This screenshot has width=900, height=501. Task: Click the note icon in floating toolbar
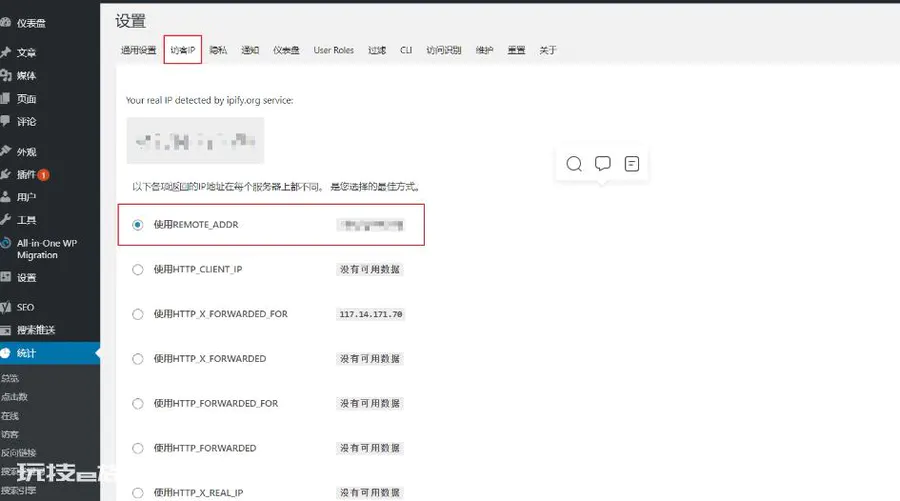(631, 164)
